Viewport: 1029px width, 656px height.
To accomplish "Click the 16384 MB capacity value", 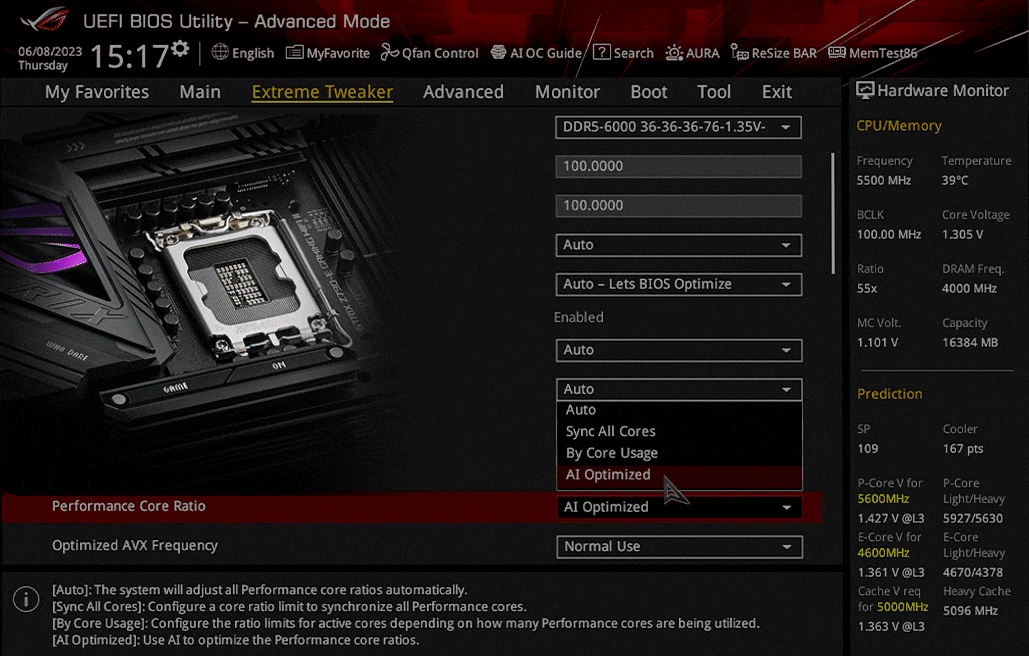I will (970, 343).
